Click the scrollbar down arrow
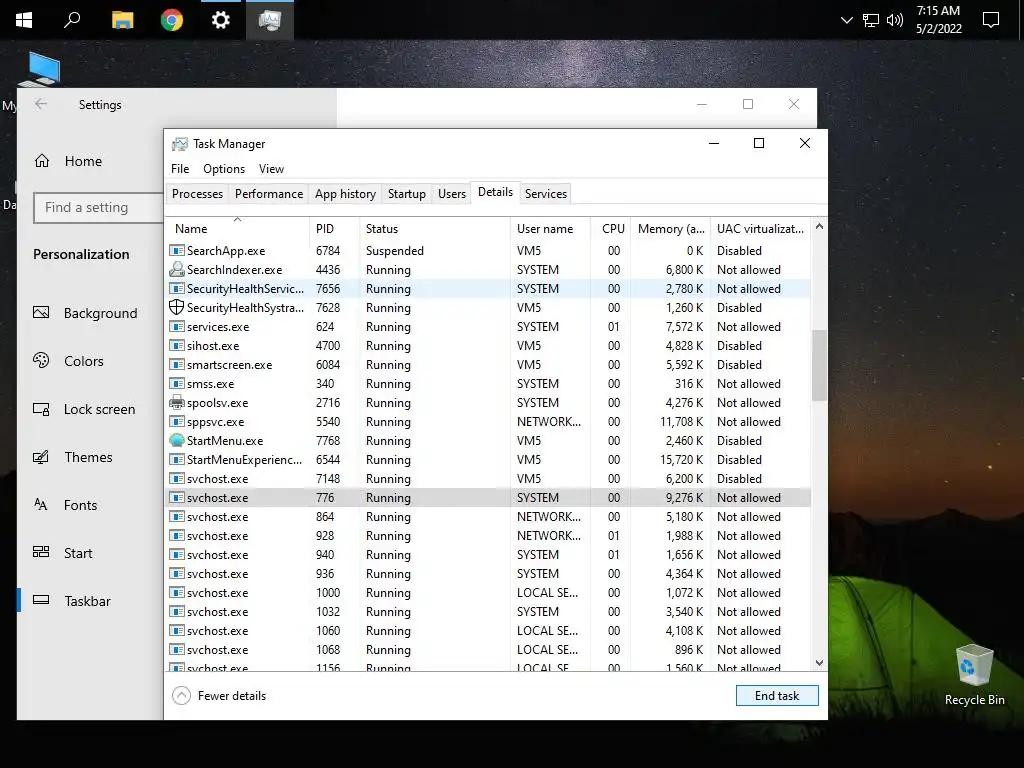1024x768 pixels. 819,663
